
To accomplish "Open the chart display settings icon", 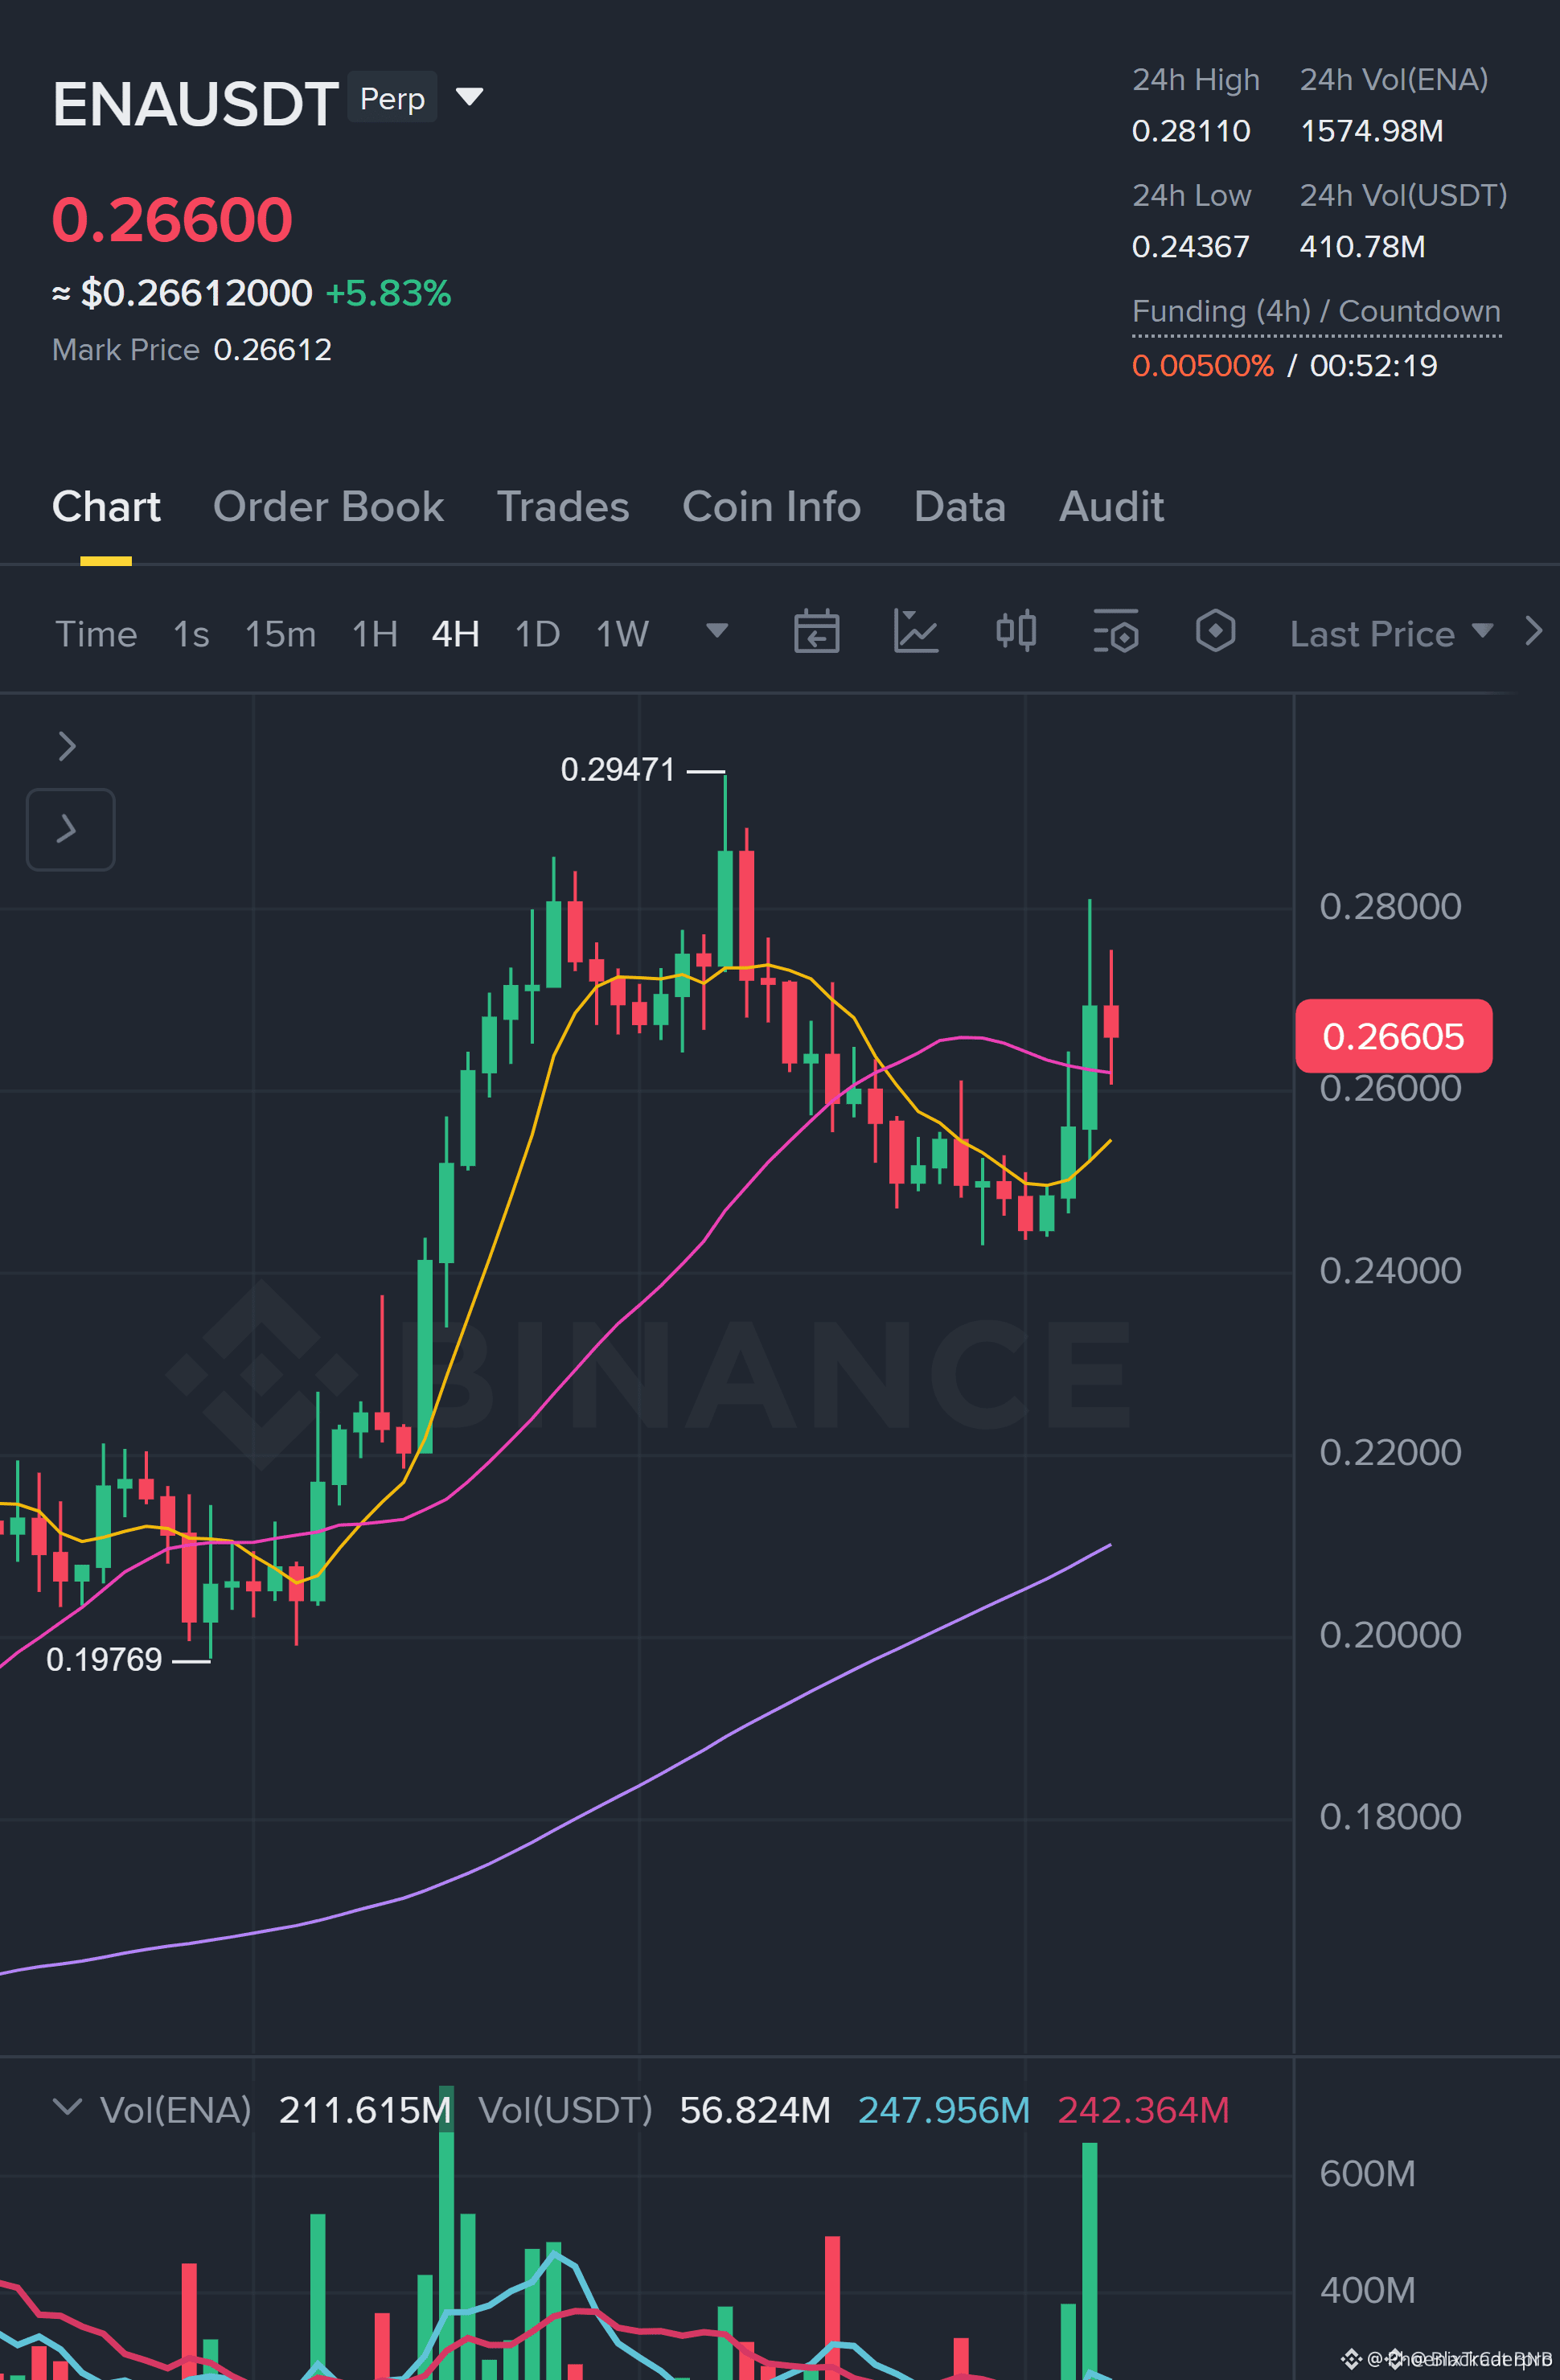I will click(x=1116, y=632).
